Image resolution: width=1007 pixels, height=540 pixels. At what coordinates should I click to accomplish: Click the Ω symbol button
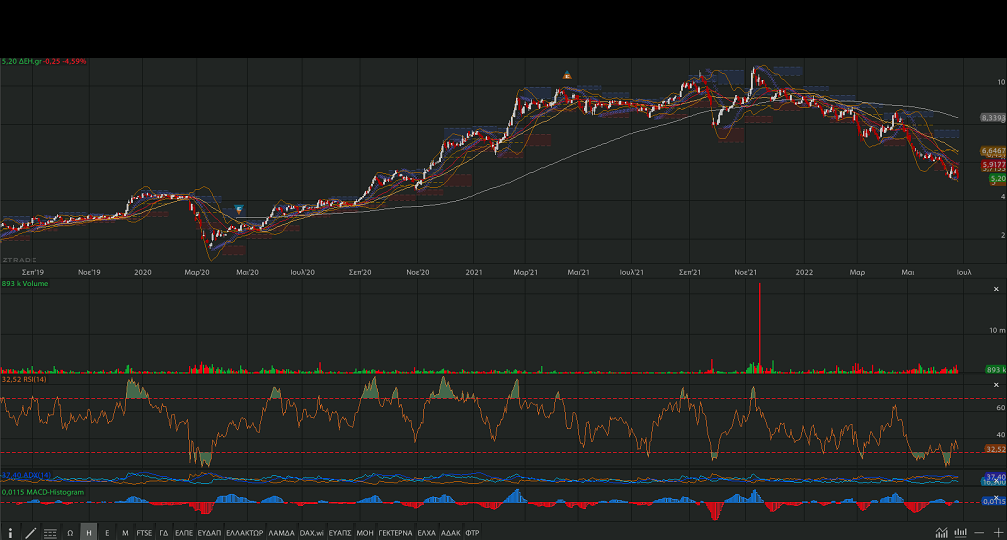click(70, 533)
